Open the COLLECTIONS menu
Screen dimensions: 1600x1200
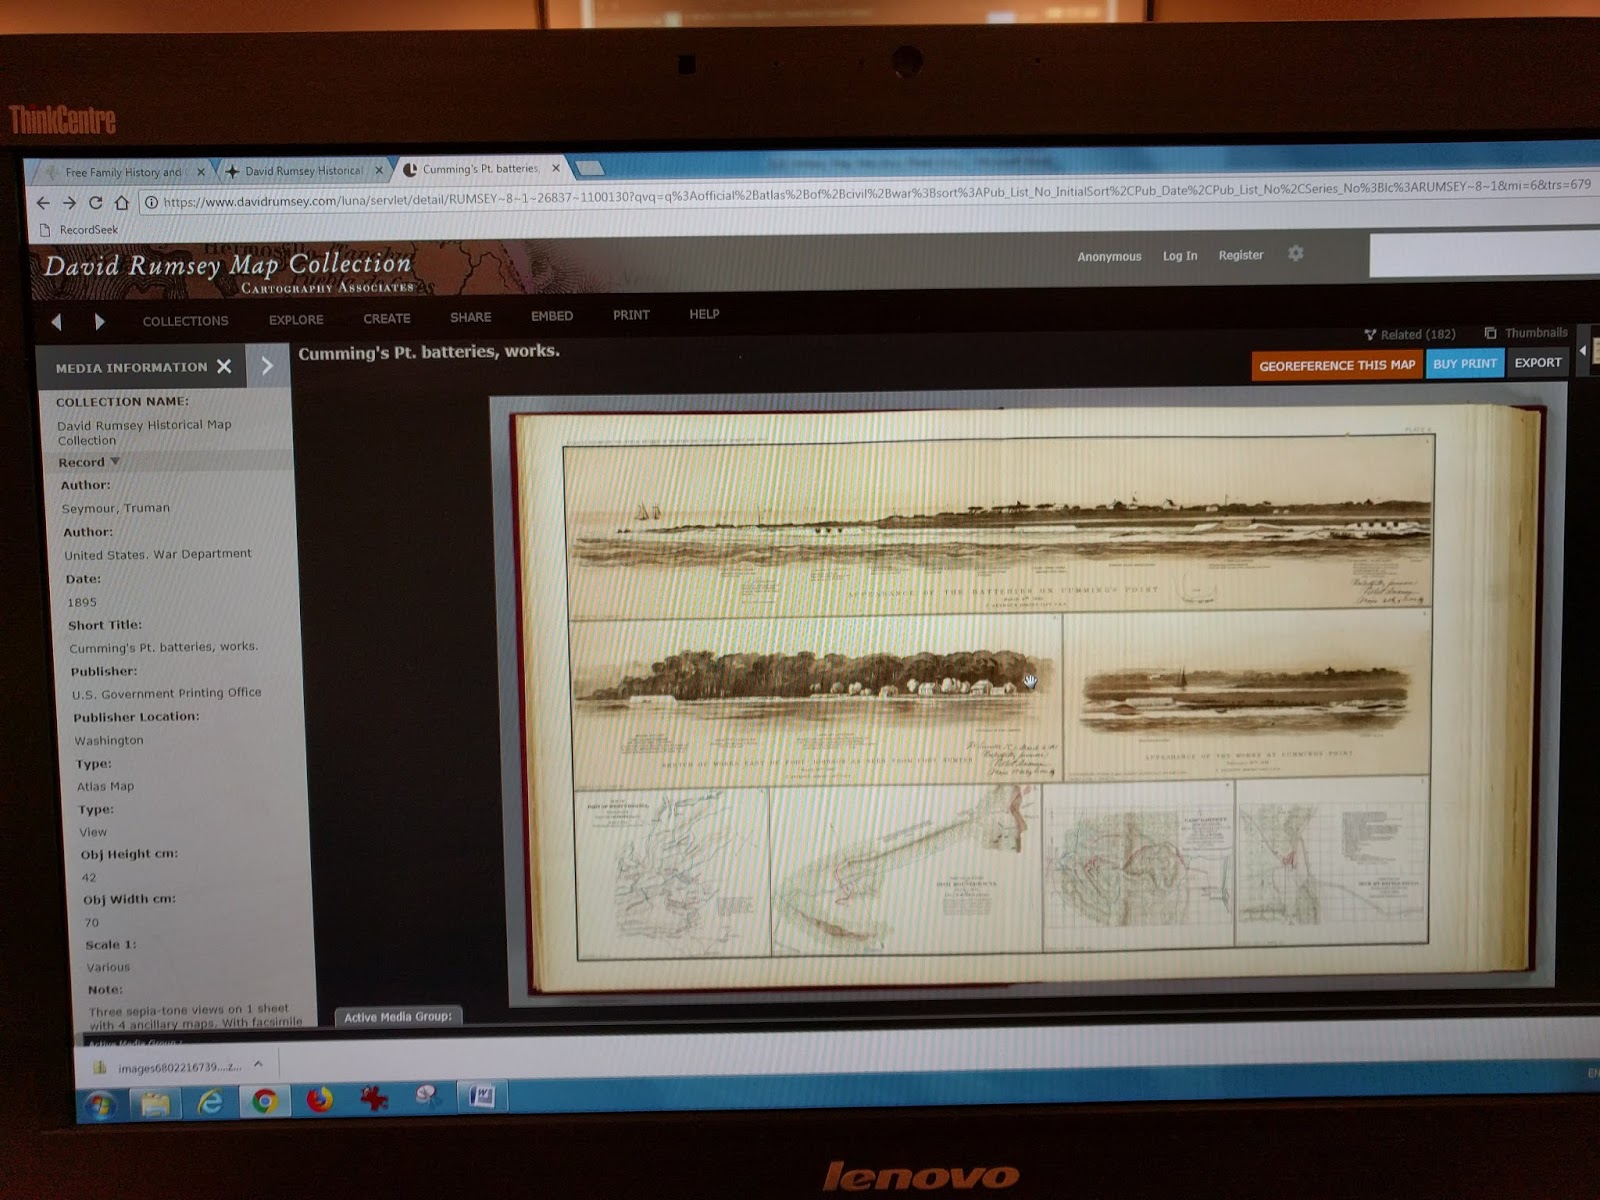pos(185,321)
